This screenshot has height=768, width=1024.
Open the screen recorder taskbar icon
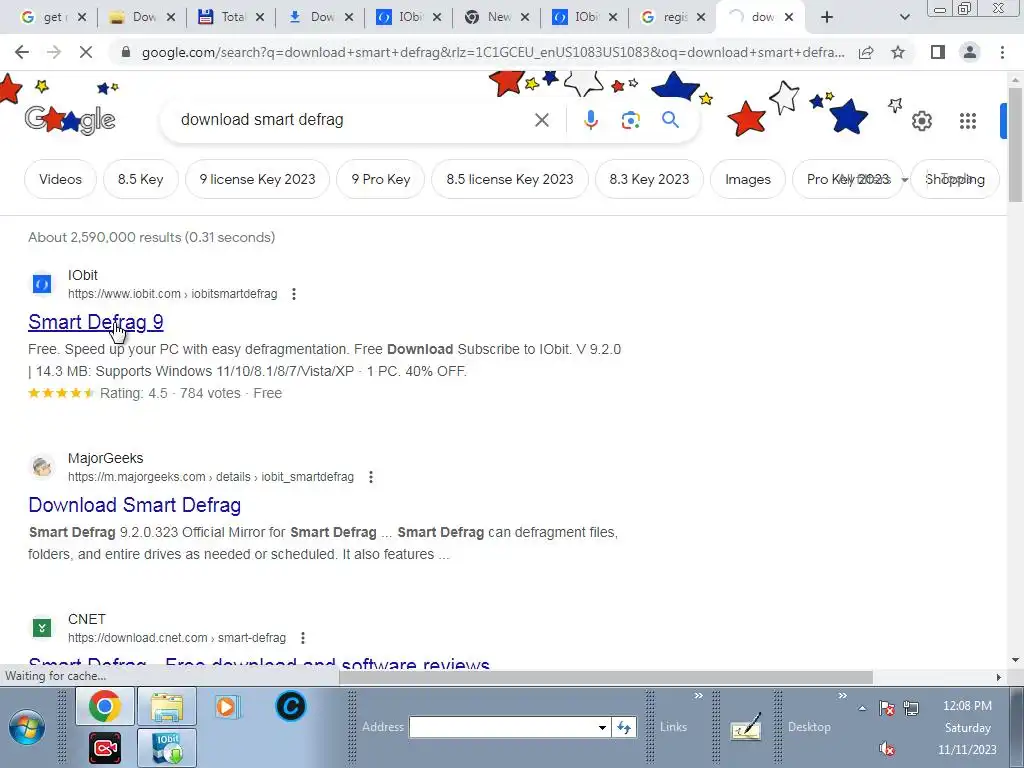click(x=104, y=748)
